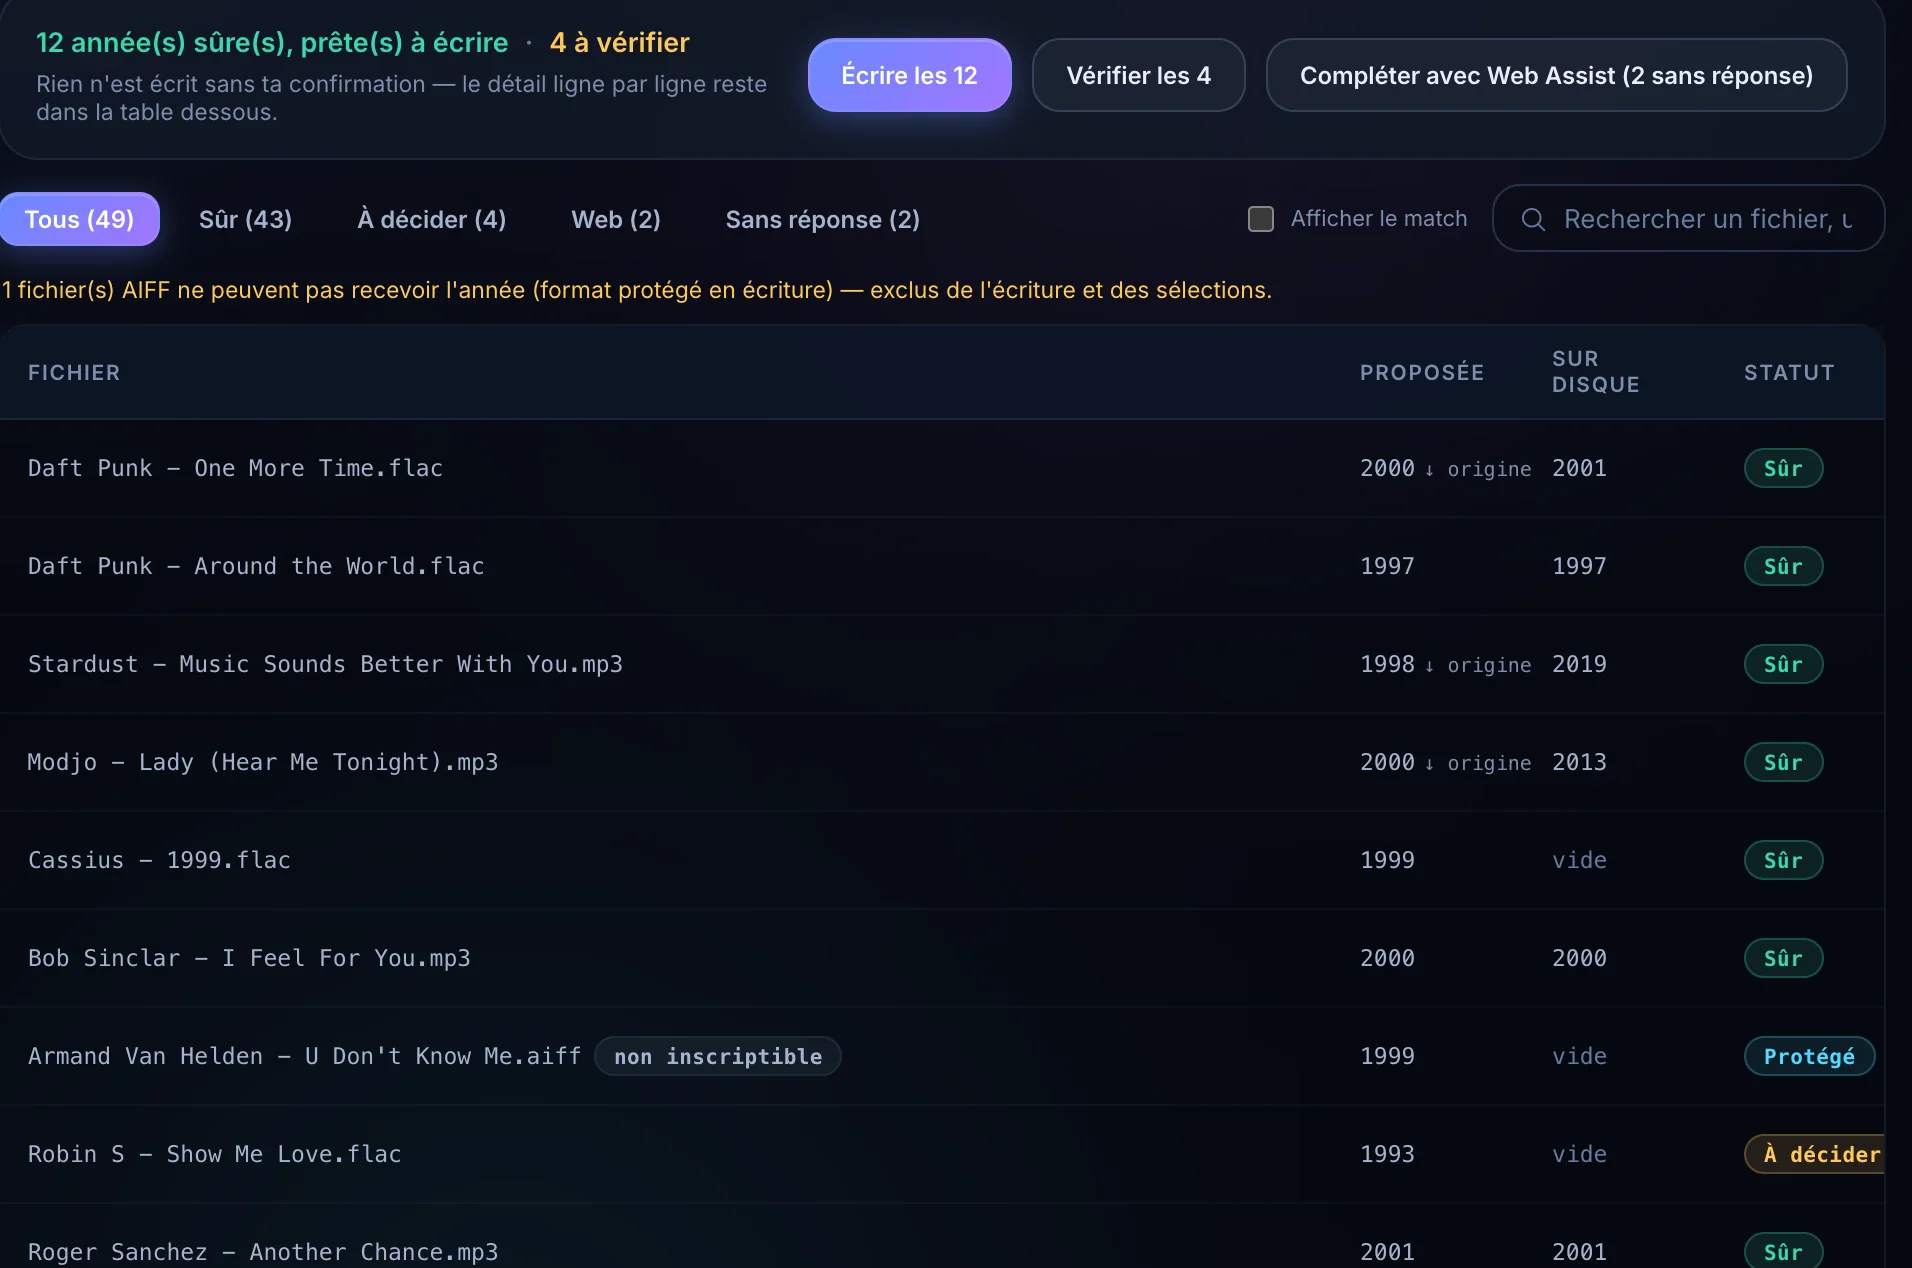Click on-disk year '2001' for Roger Sanchez
Screen dimensions: 1912x1268
point(1579,1252)
